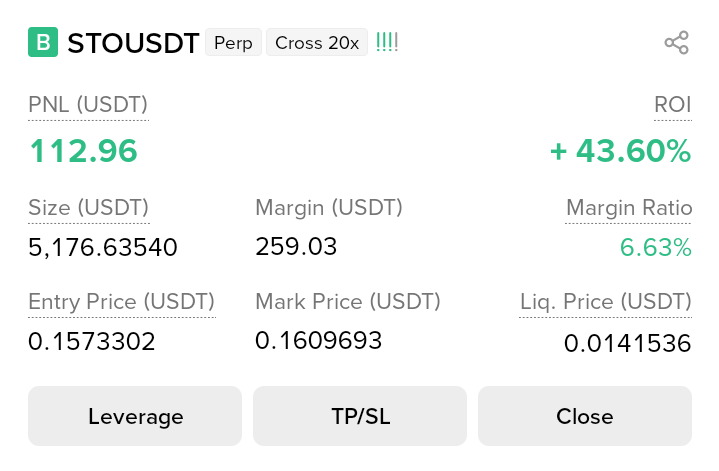This screenshot has width=719, height=471.
Task: Click the +43.60% ROI value
Action: pyautogui.click(x=620, y=151)
